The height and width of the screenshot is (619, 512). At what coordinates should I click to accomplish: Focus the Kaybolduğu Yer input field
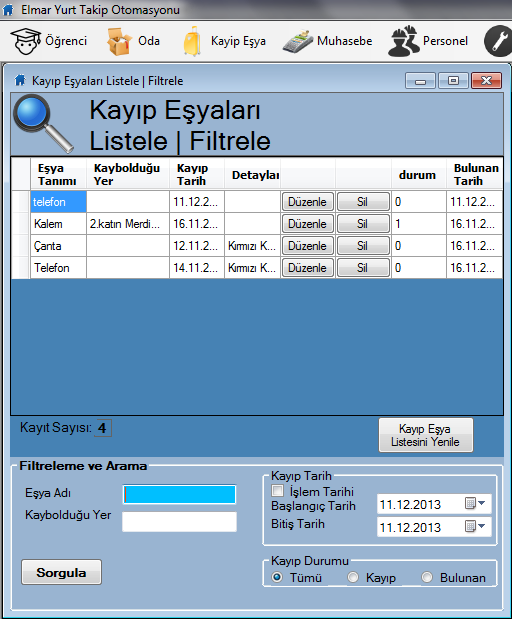point(179,522)
